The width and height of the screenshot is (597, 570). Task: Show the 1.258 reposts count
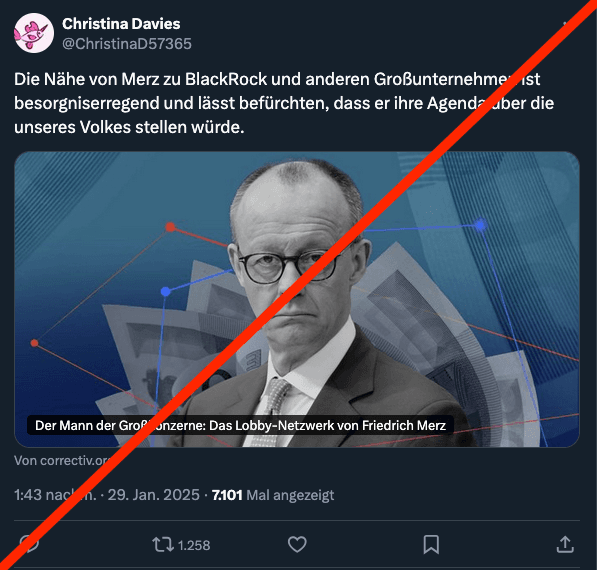tap(194, 545)
